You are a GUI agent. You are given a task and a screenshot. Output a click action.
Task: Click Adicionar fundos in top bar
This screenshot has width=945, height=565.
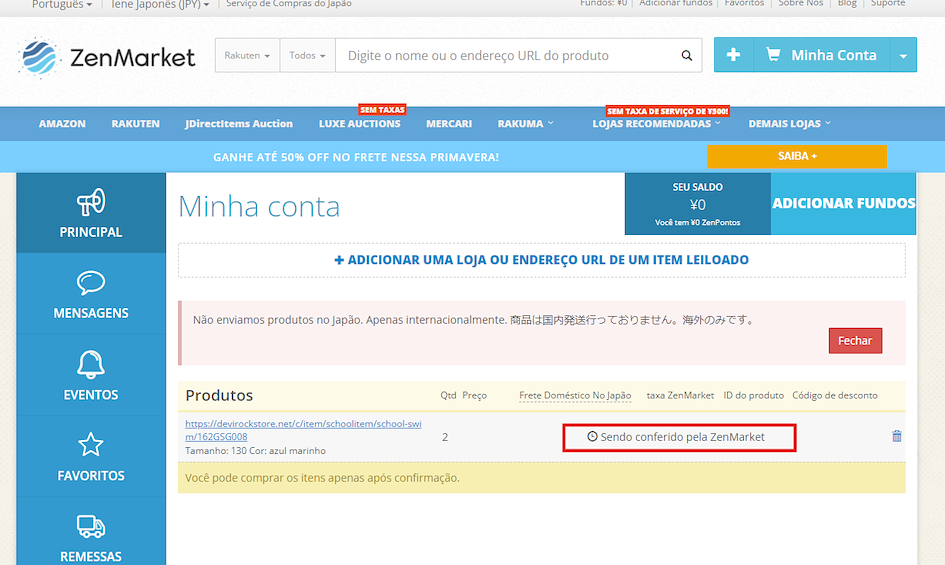[676, 4]
